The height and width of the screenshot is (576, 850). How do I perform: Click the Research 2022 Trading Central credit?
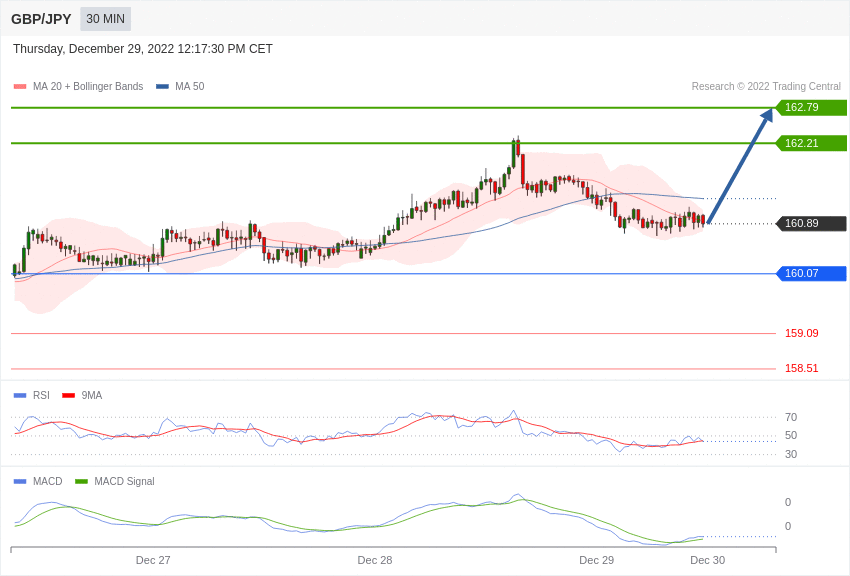(766, 86)
